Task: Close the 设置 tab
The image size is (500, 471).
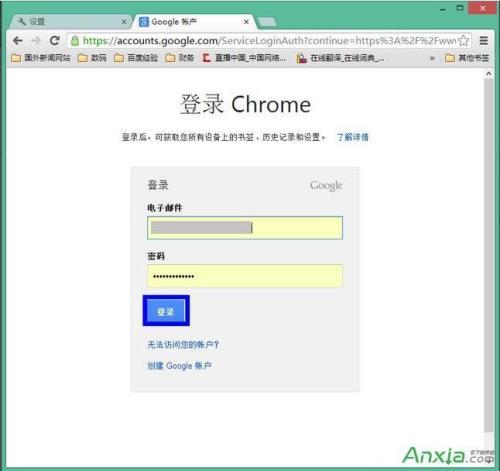Action: (x=124, y=22)
